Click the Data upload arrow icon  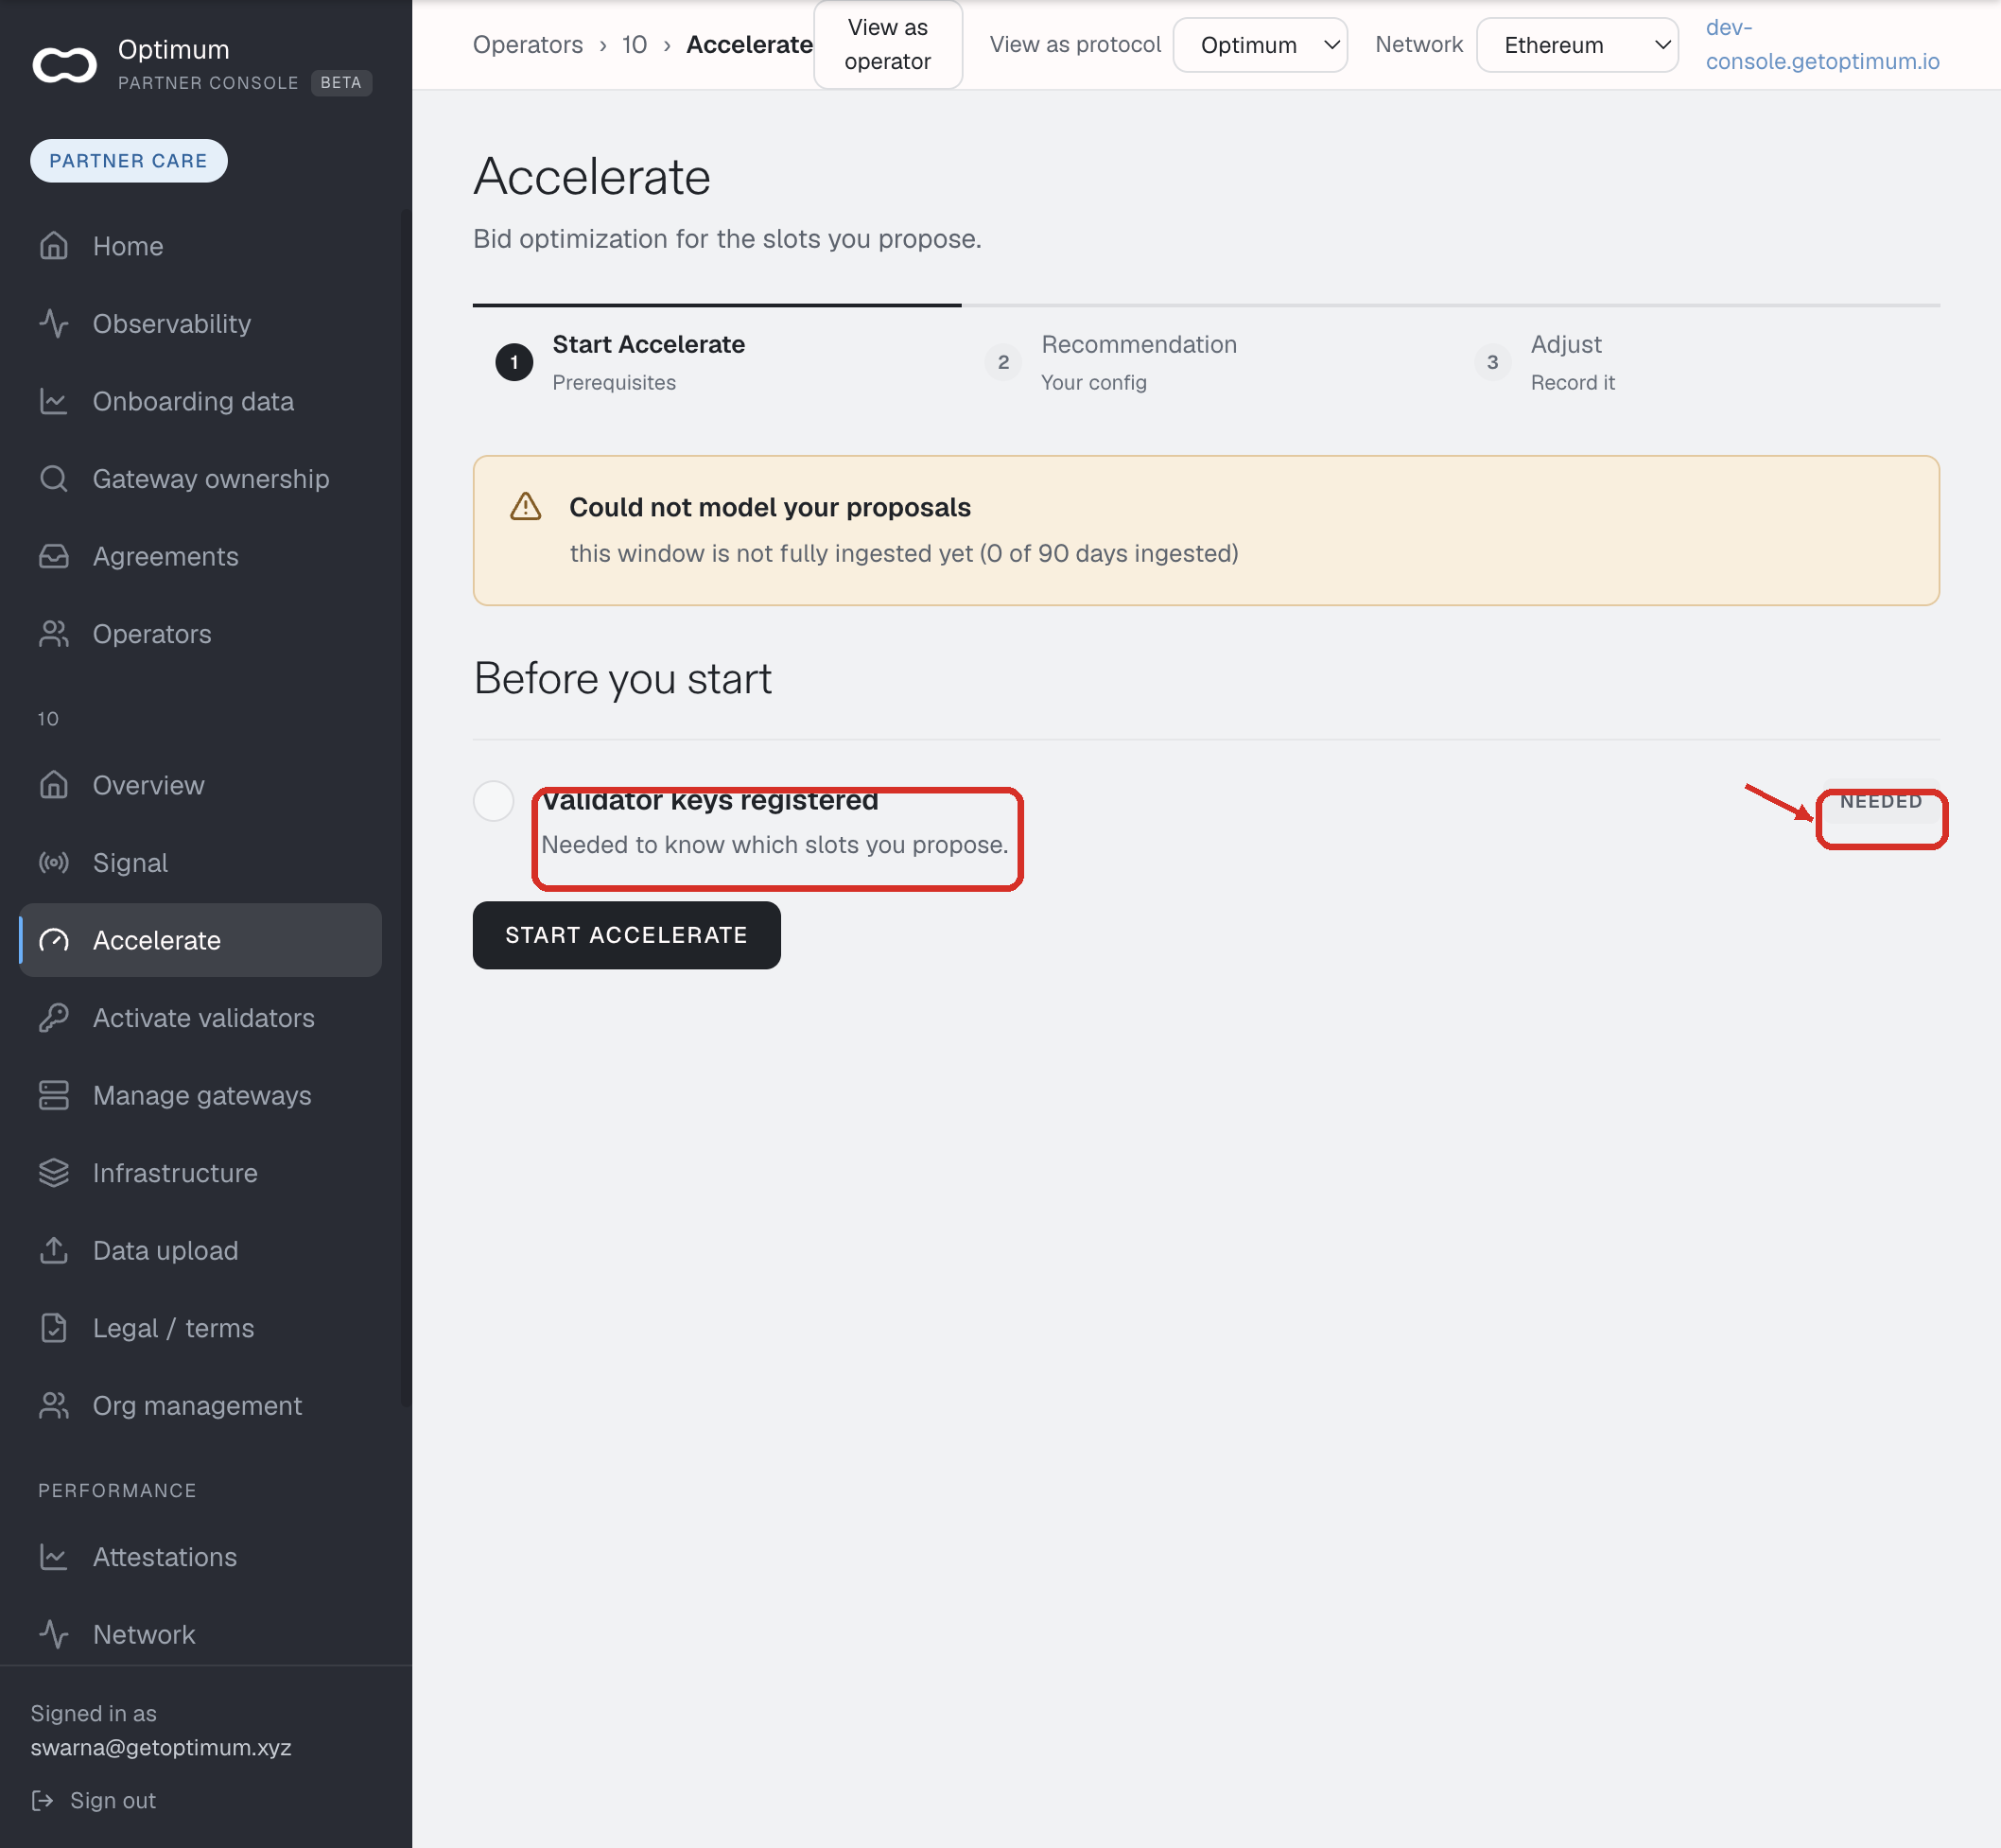(54, 1250)
